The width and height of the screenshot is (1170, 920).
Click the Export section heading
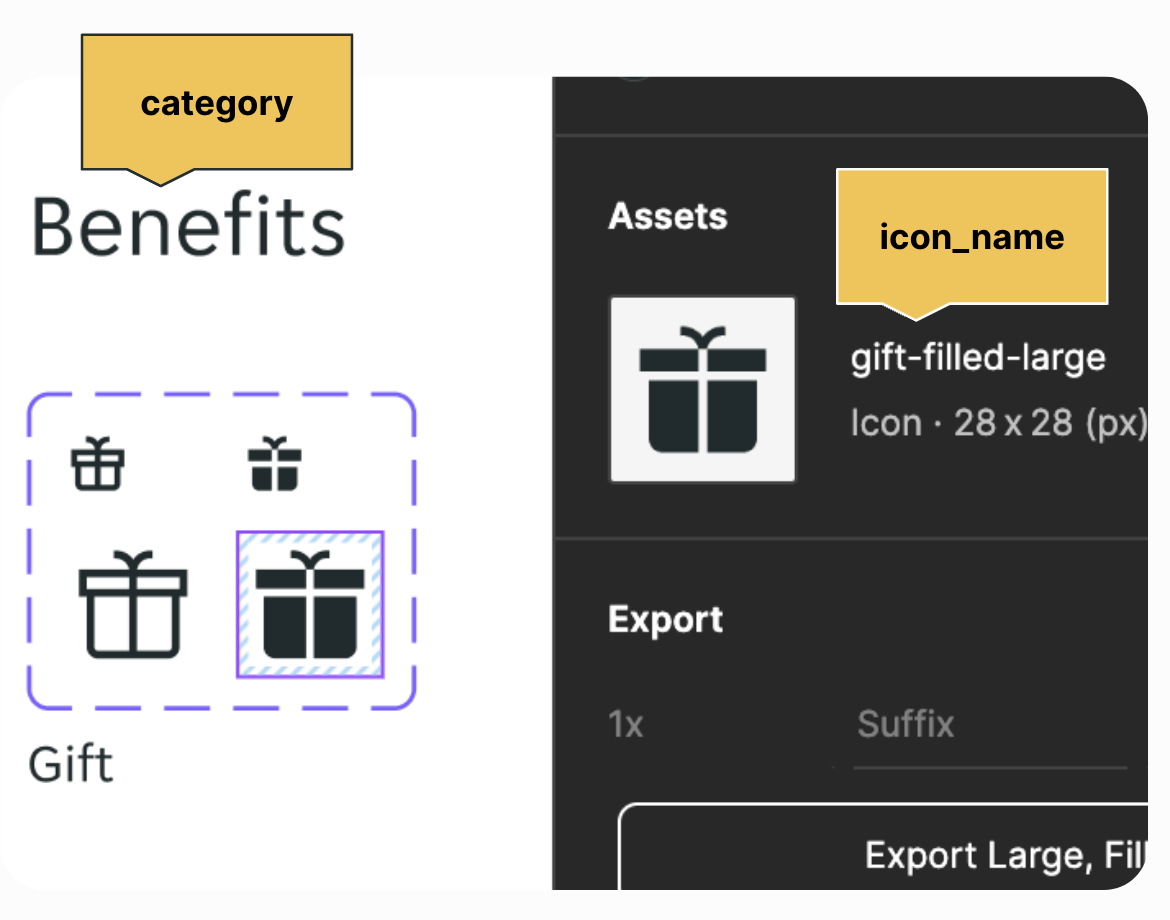665,620
